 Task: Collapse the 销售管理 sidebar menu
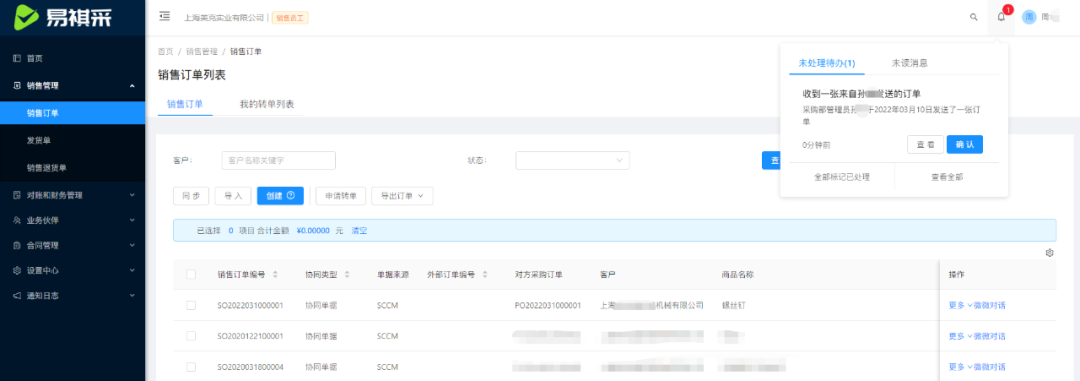[132, 86]
